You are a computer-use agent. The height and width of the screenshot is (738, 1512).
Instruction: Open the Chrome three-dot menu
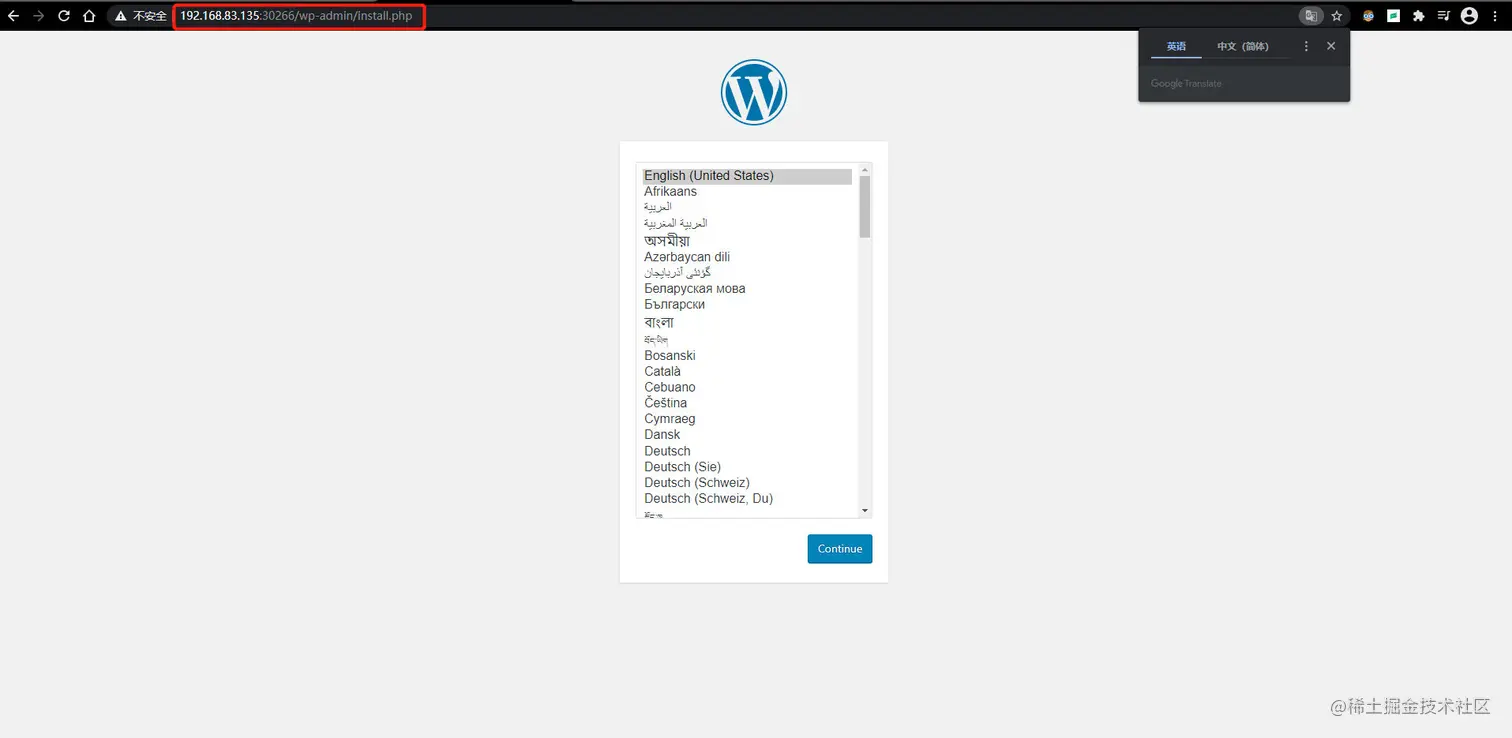pos(1495,16)
